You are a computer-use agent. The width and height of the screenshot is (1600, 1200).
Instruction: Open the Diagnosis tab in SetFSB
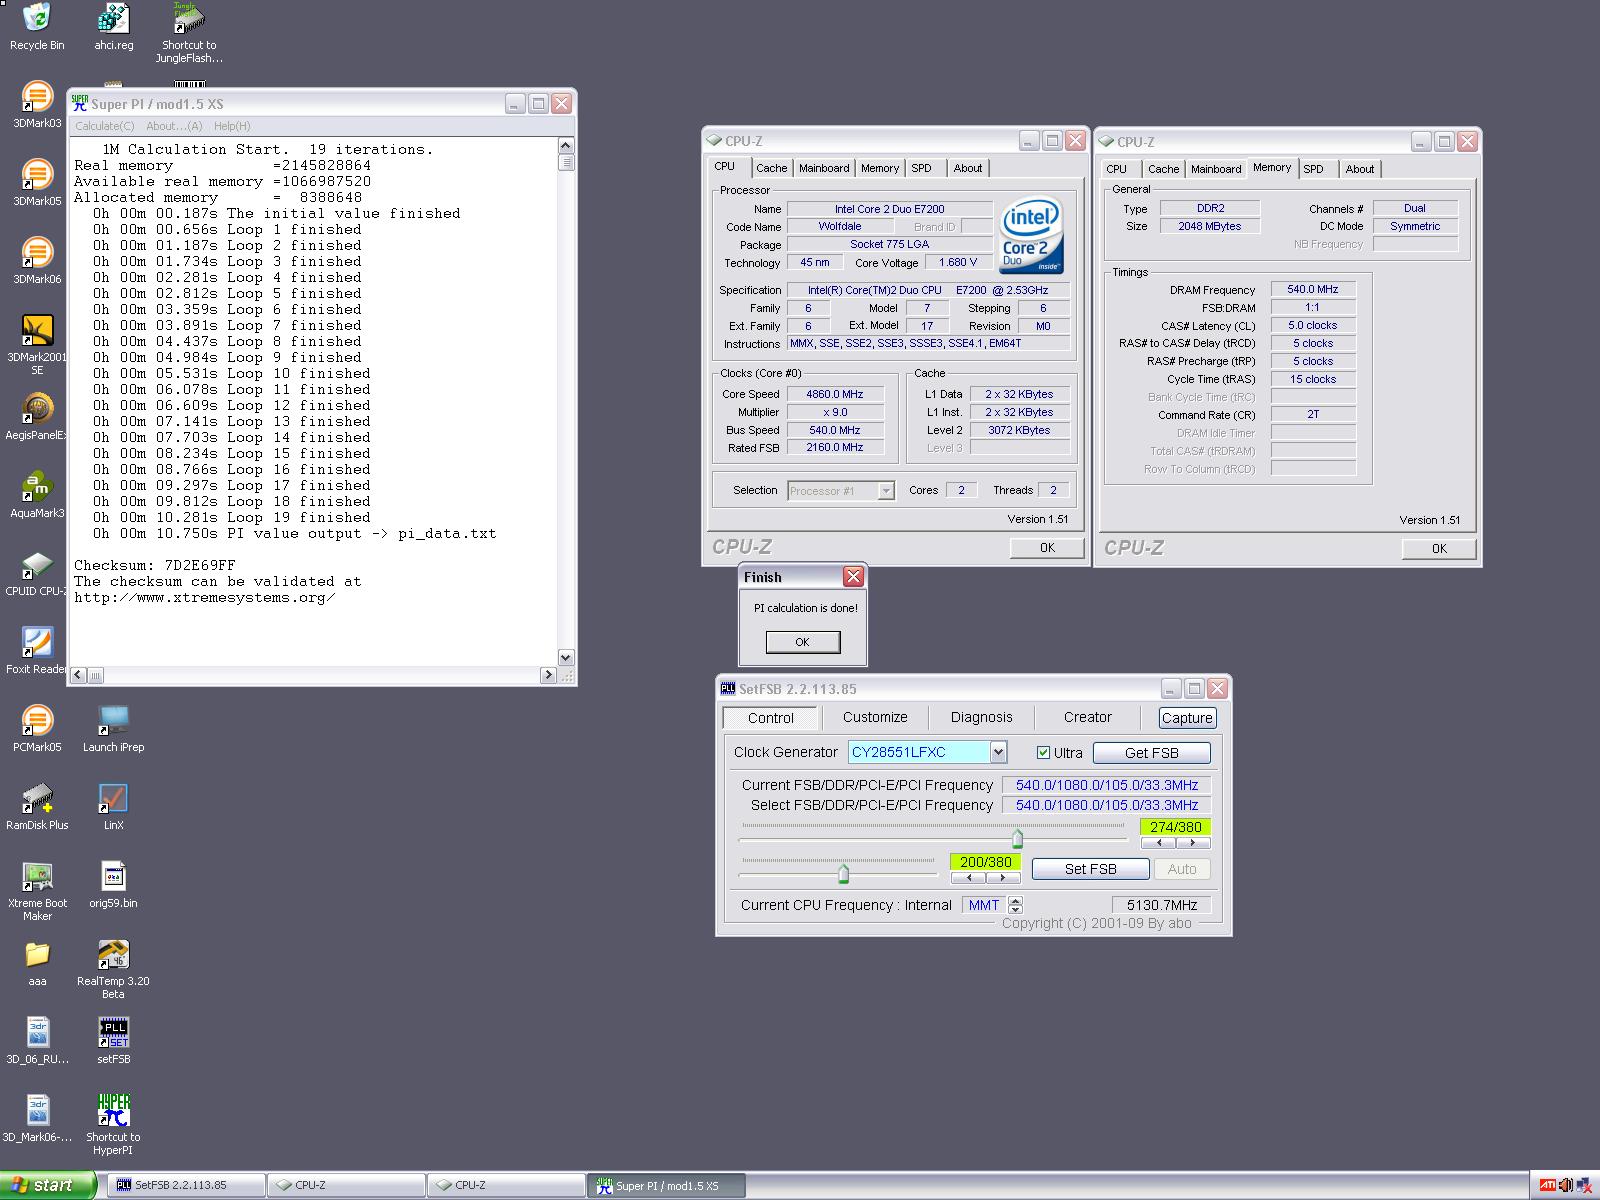click(982, 717)
